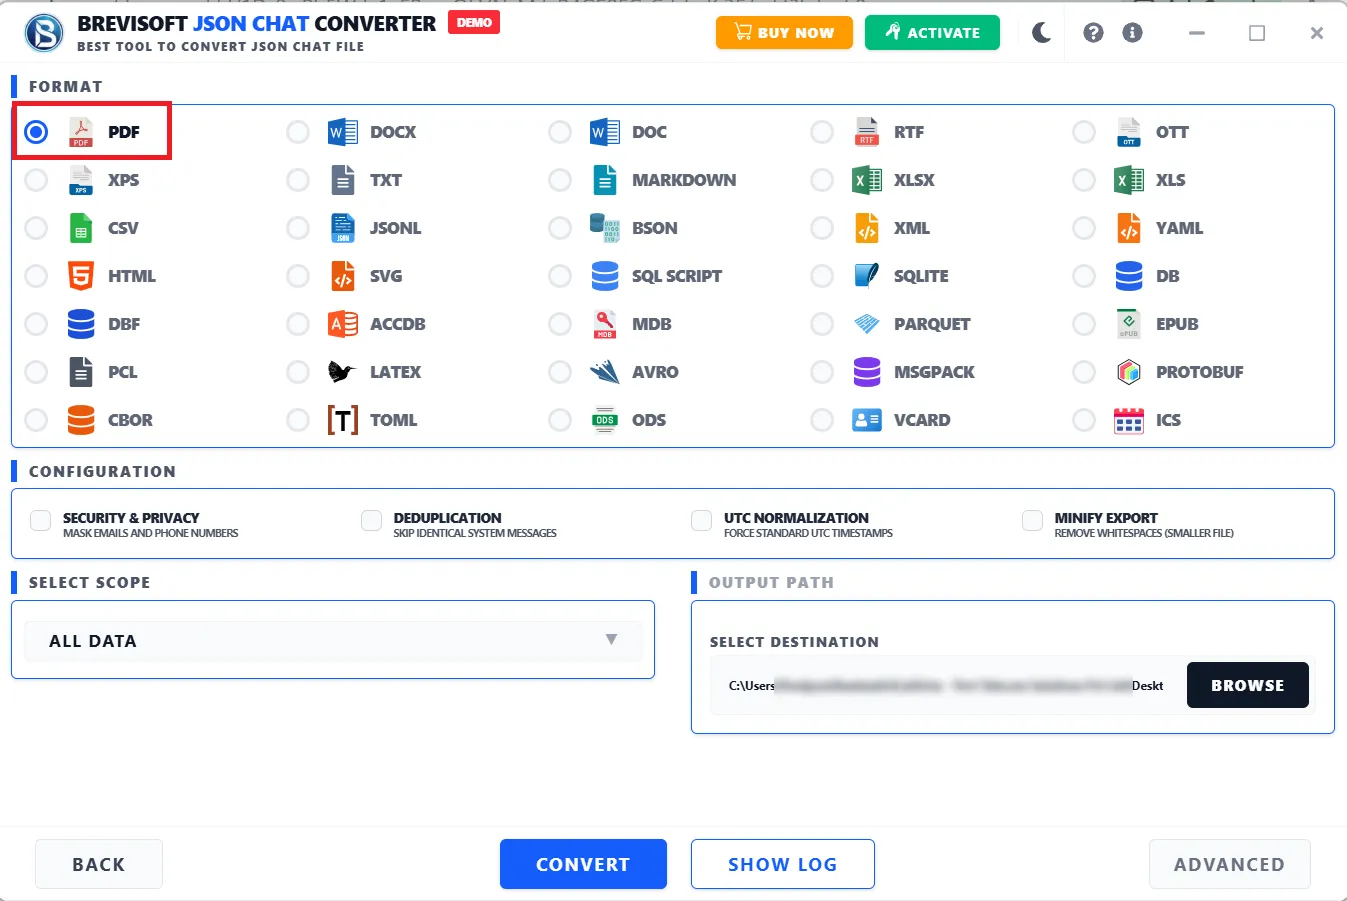
Task: Click the VCARD contact icon
Action: (x=867, y=420)
